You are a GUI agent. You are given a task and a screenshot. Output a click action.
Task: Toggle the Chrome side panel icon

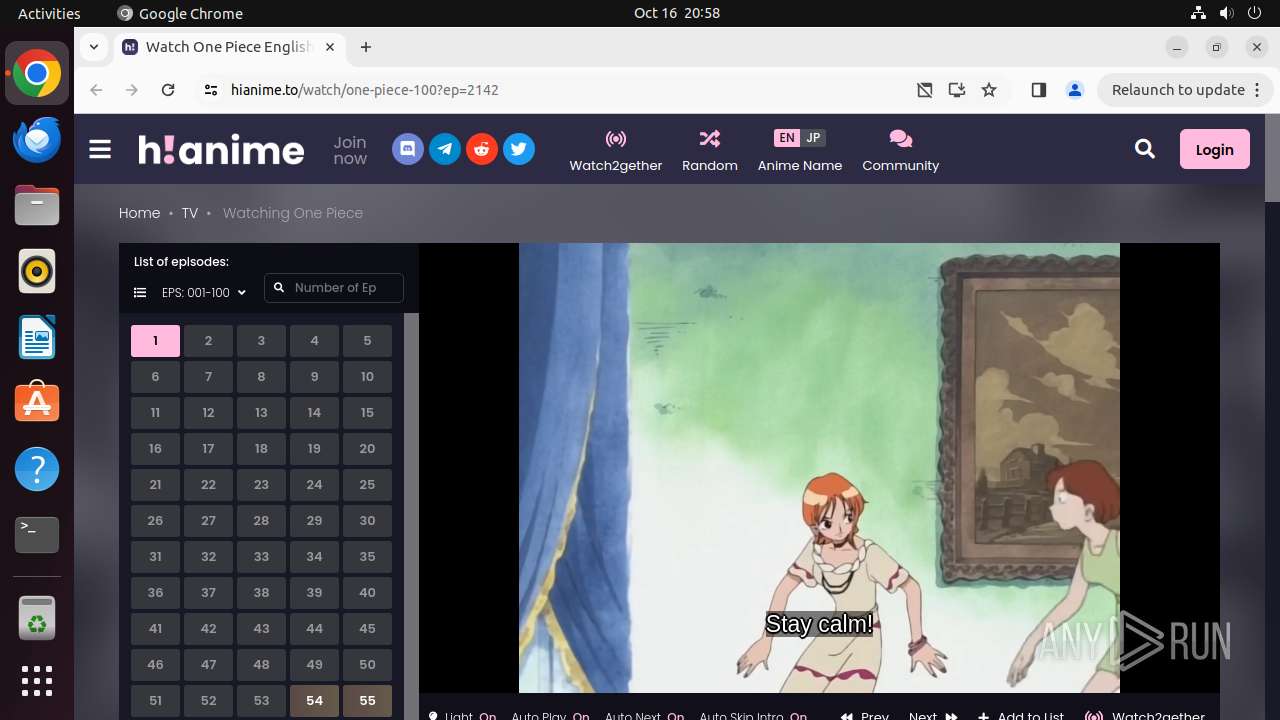[1038, 90]
